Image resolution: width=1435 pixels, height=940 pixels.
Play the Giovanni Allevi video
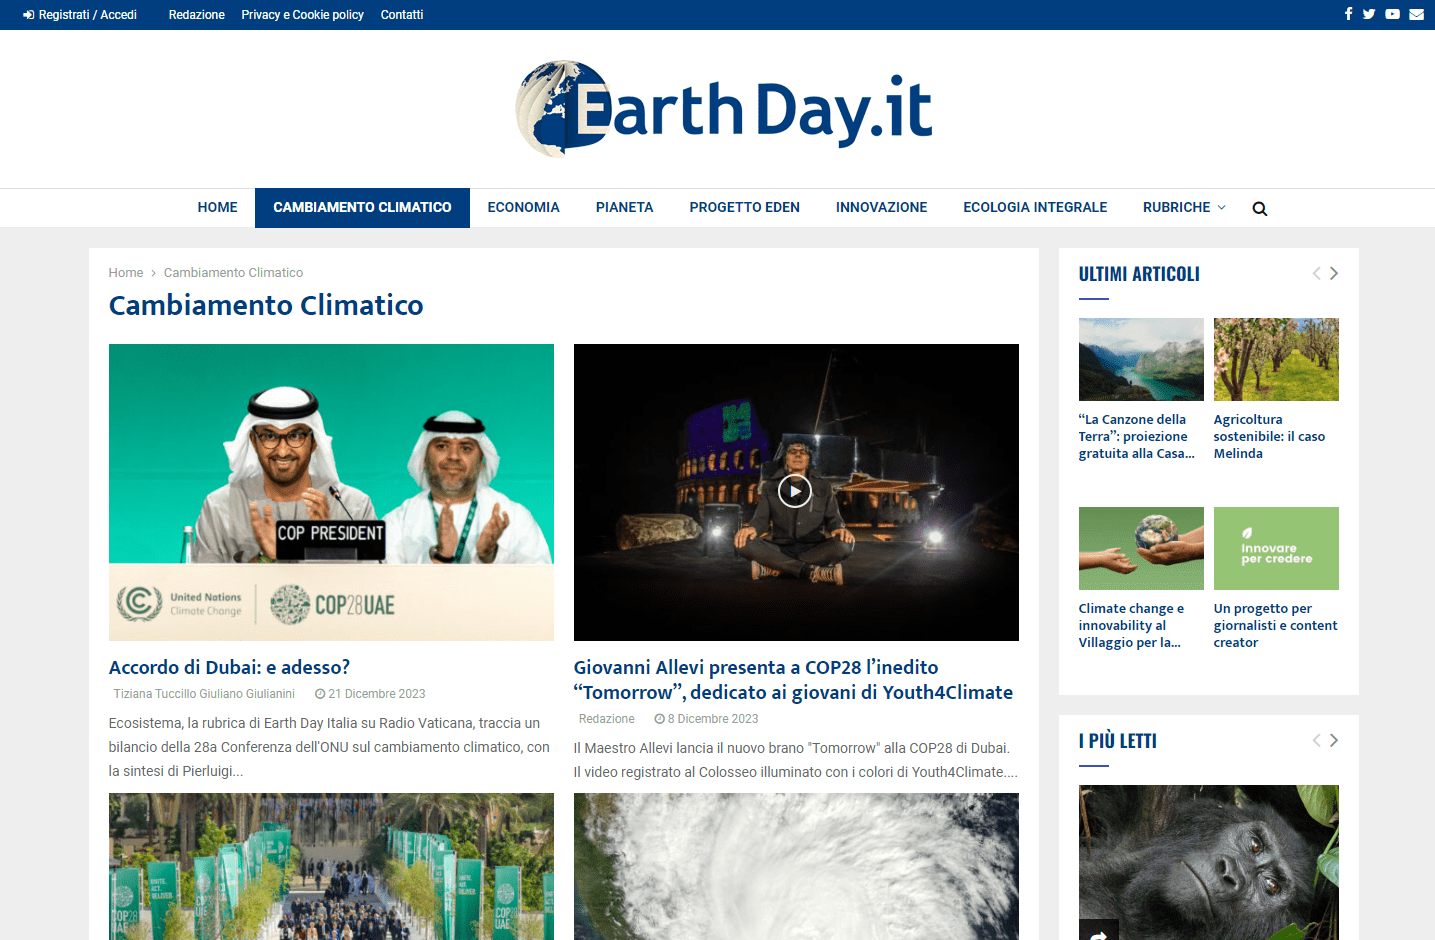(x=795, y=491)
